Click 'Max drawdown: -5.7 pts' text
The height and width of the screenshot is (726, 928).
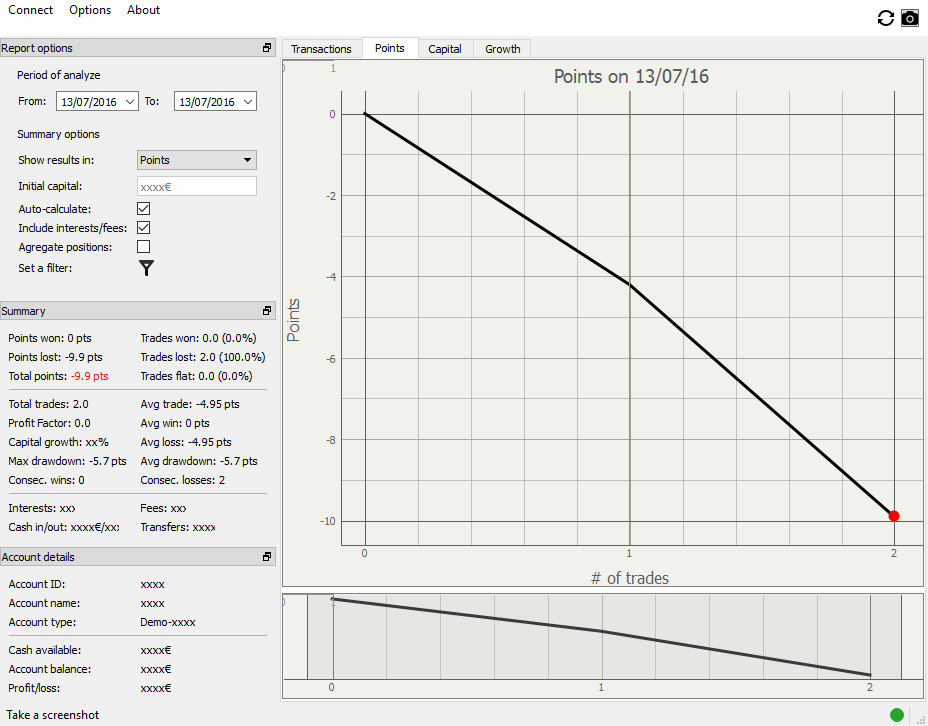[x=67, y=461]
